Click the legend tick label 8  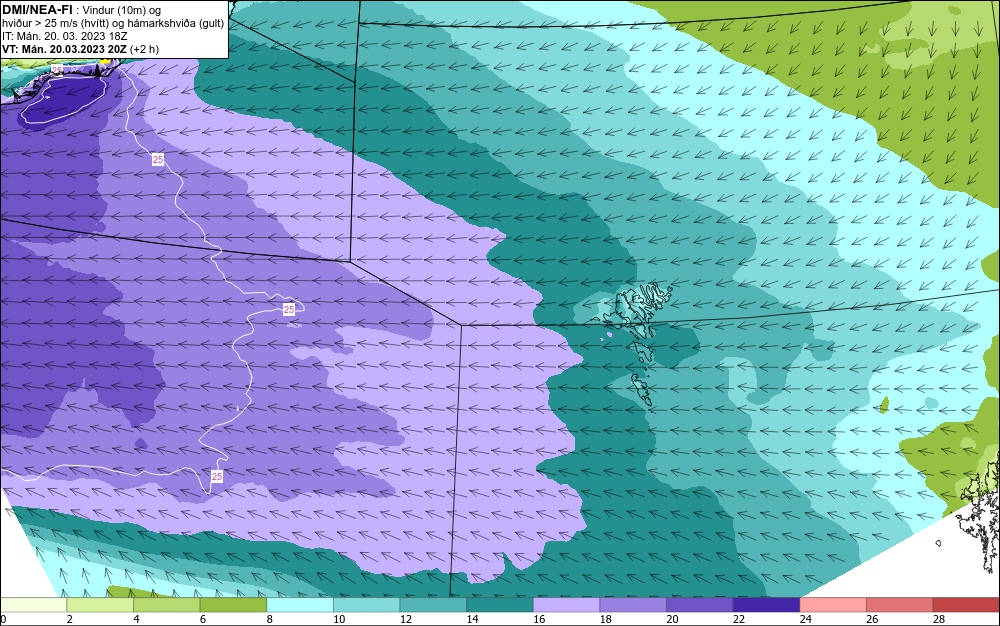[x=270, y=619]
